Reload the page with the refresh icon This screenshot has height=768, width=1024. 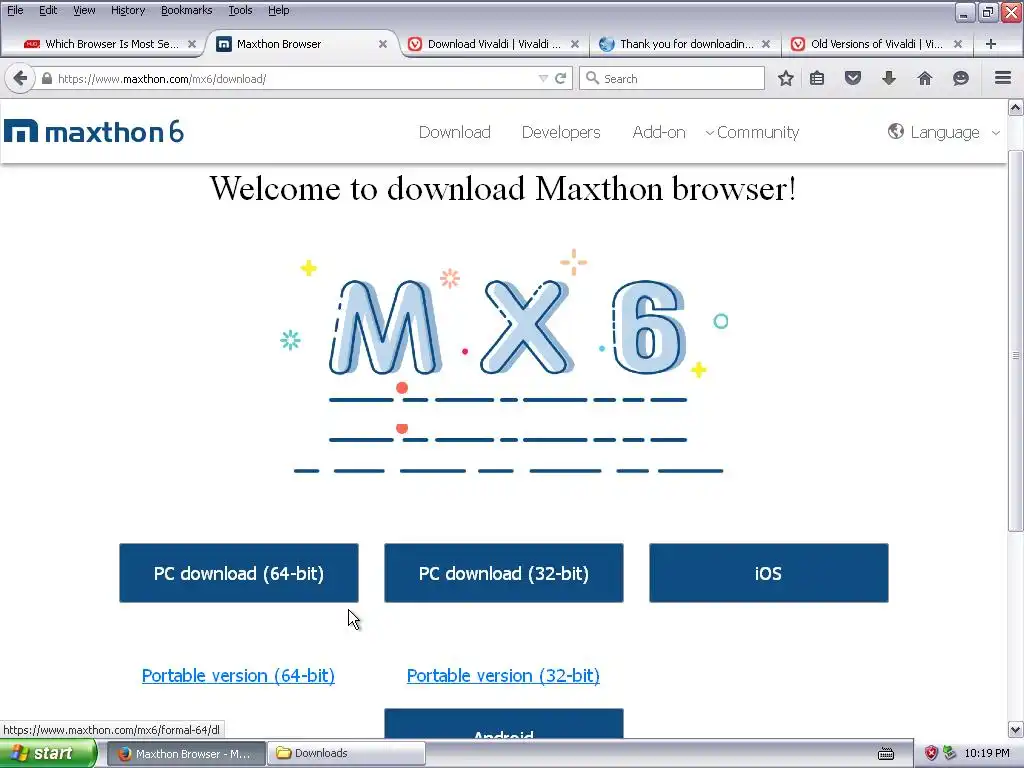point(560,78)
